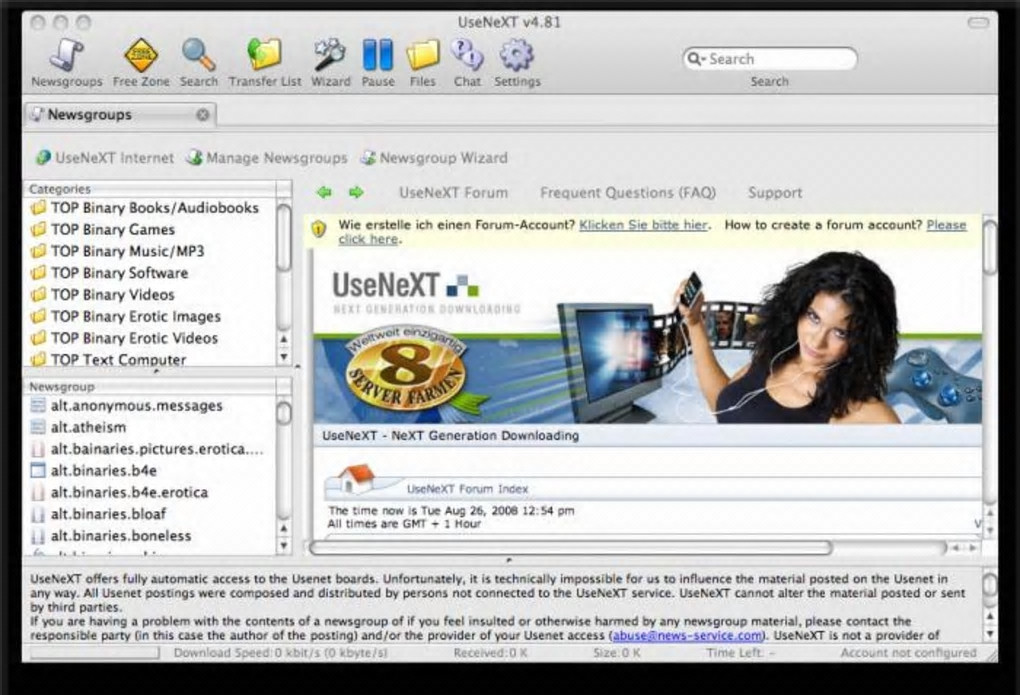This screenshot has width=1020, height=695.
Task: Click the icon beside alt.binaries.b4e
Action: (x=38, y=470)
